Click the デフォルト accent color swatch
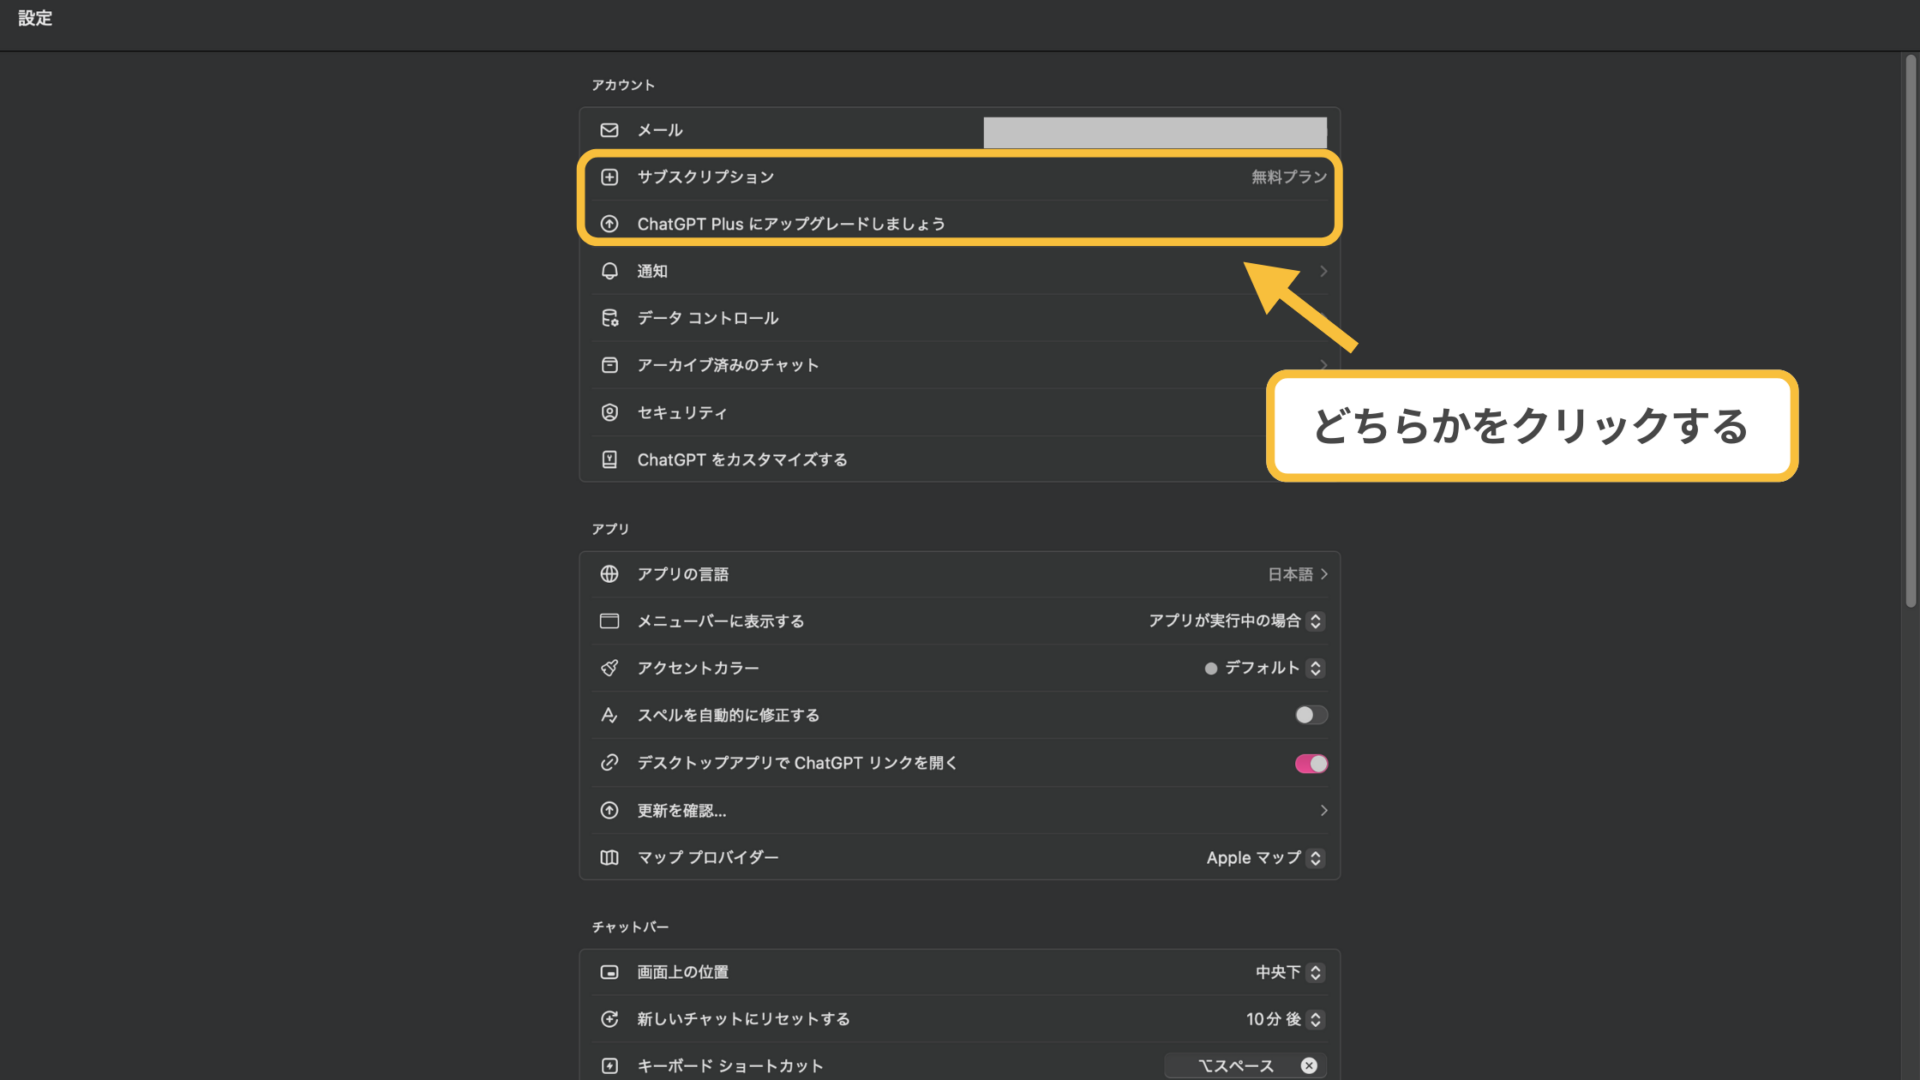 (1211, 668)
